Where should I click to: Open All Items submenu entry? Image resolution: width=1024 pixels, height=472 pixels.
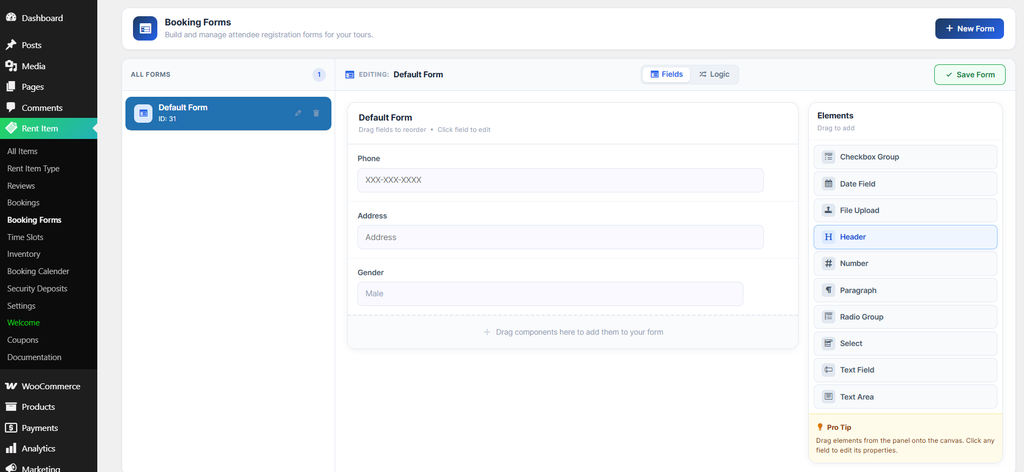click(x=22, y=151)
